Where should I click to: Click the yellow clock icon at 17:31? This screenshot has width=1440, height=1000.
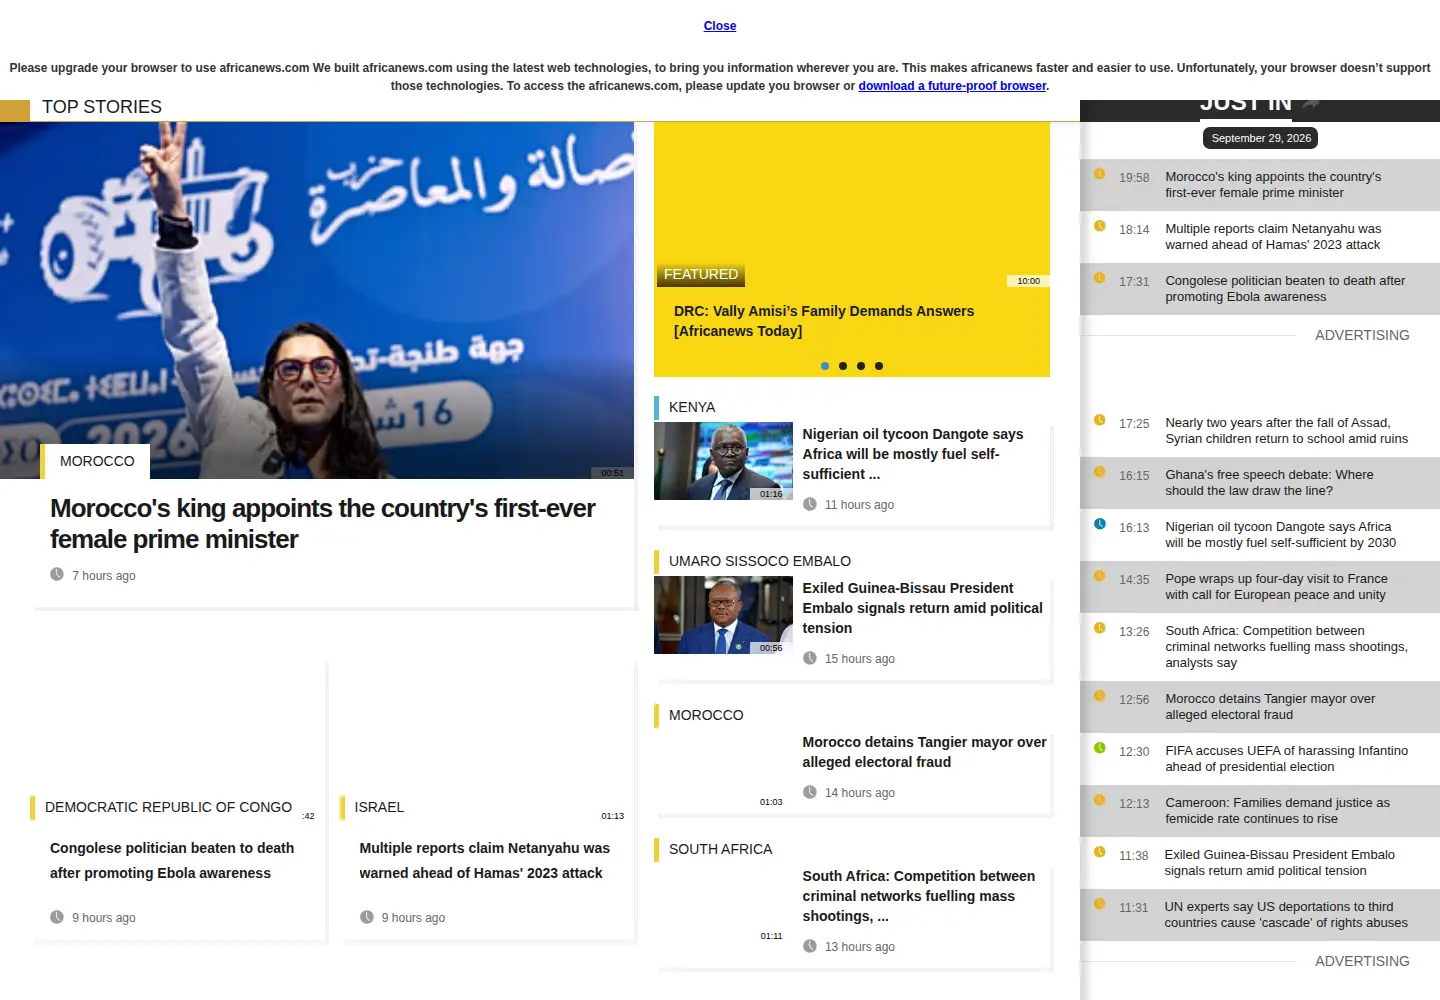1100,278
